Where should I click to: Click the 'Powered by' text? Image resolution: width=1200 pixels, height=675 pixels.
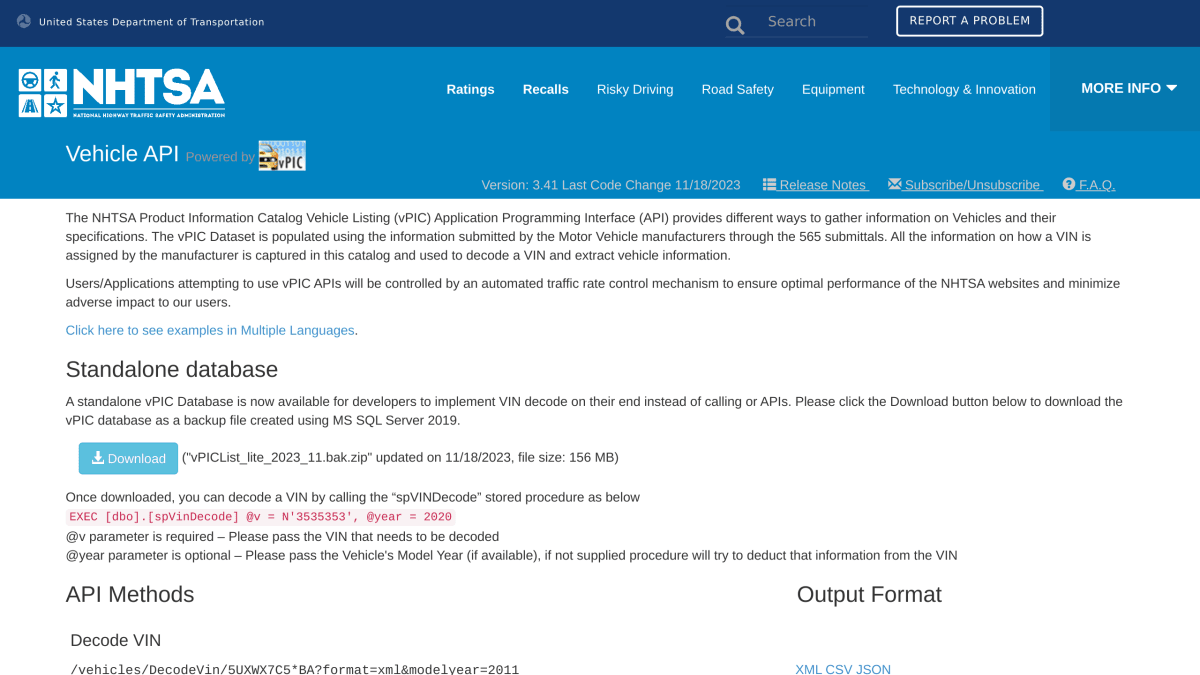pos(220,157)
